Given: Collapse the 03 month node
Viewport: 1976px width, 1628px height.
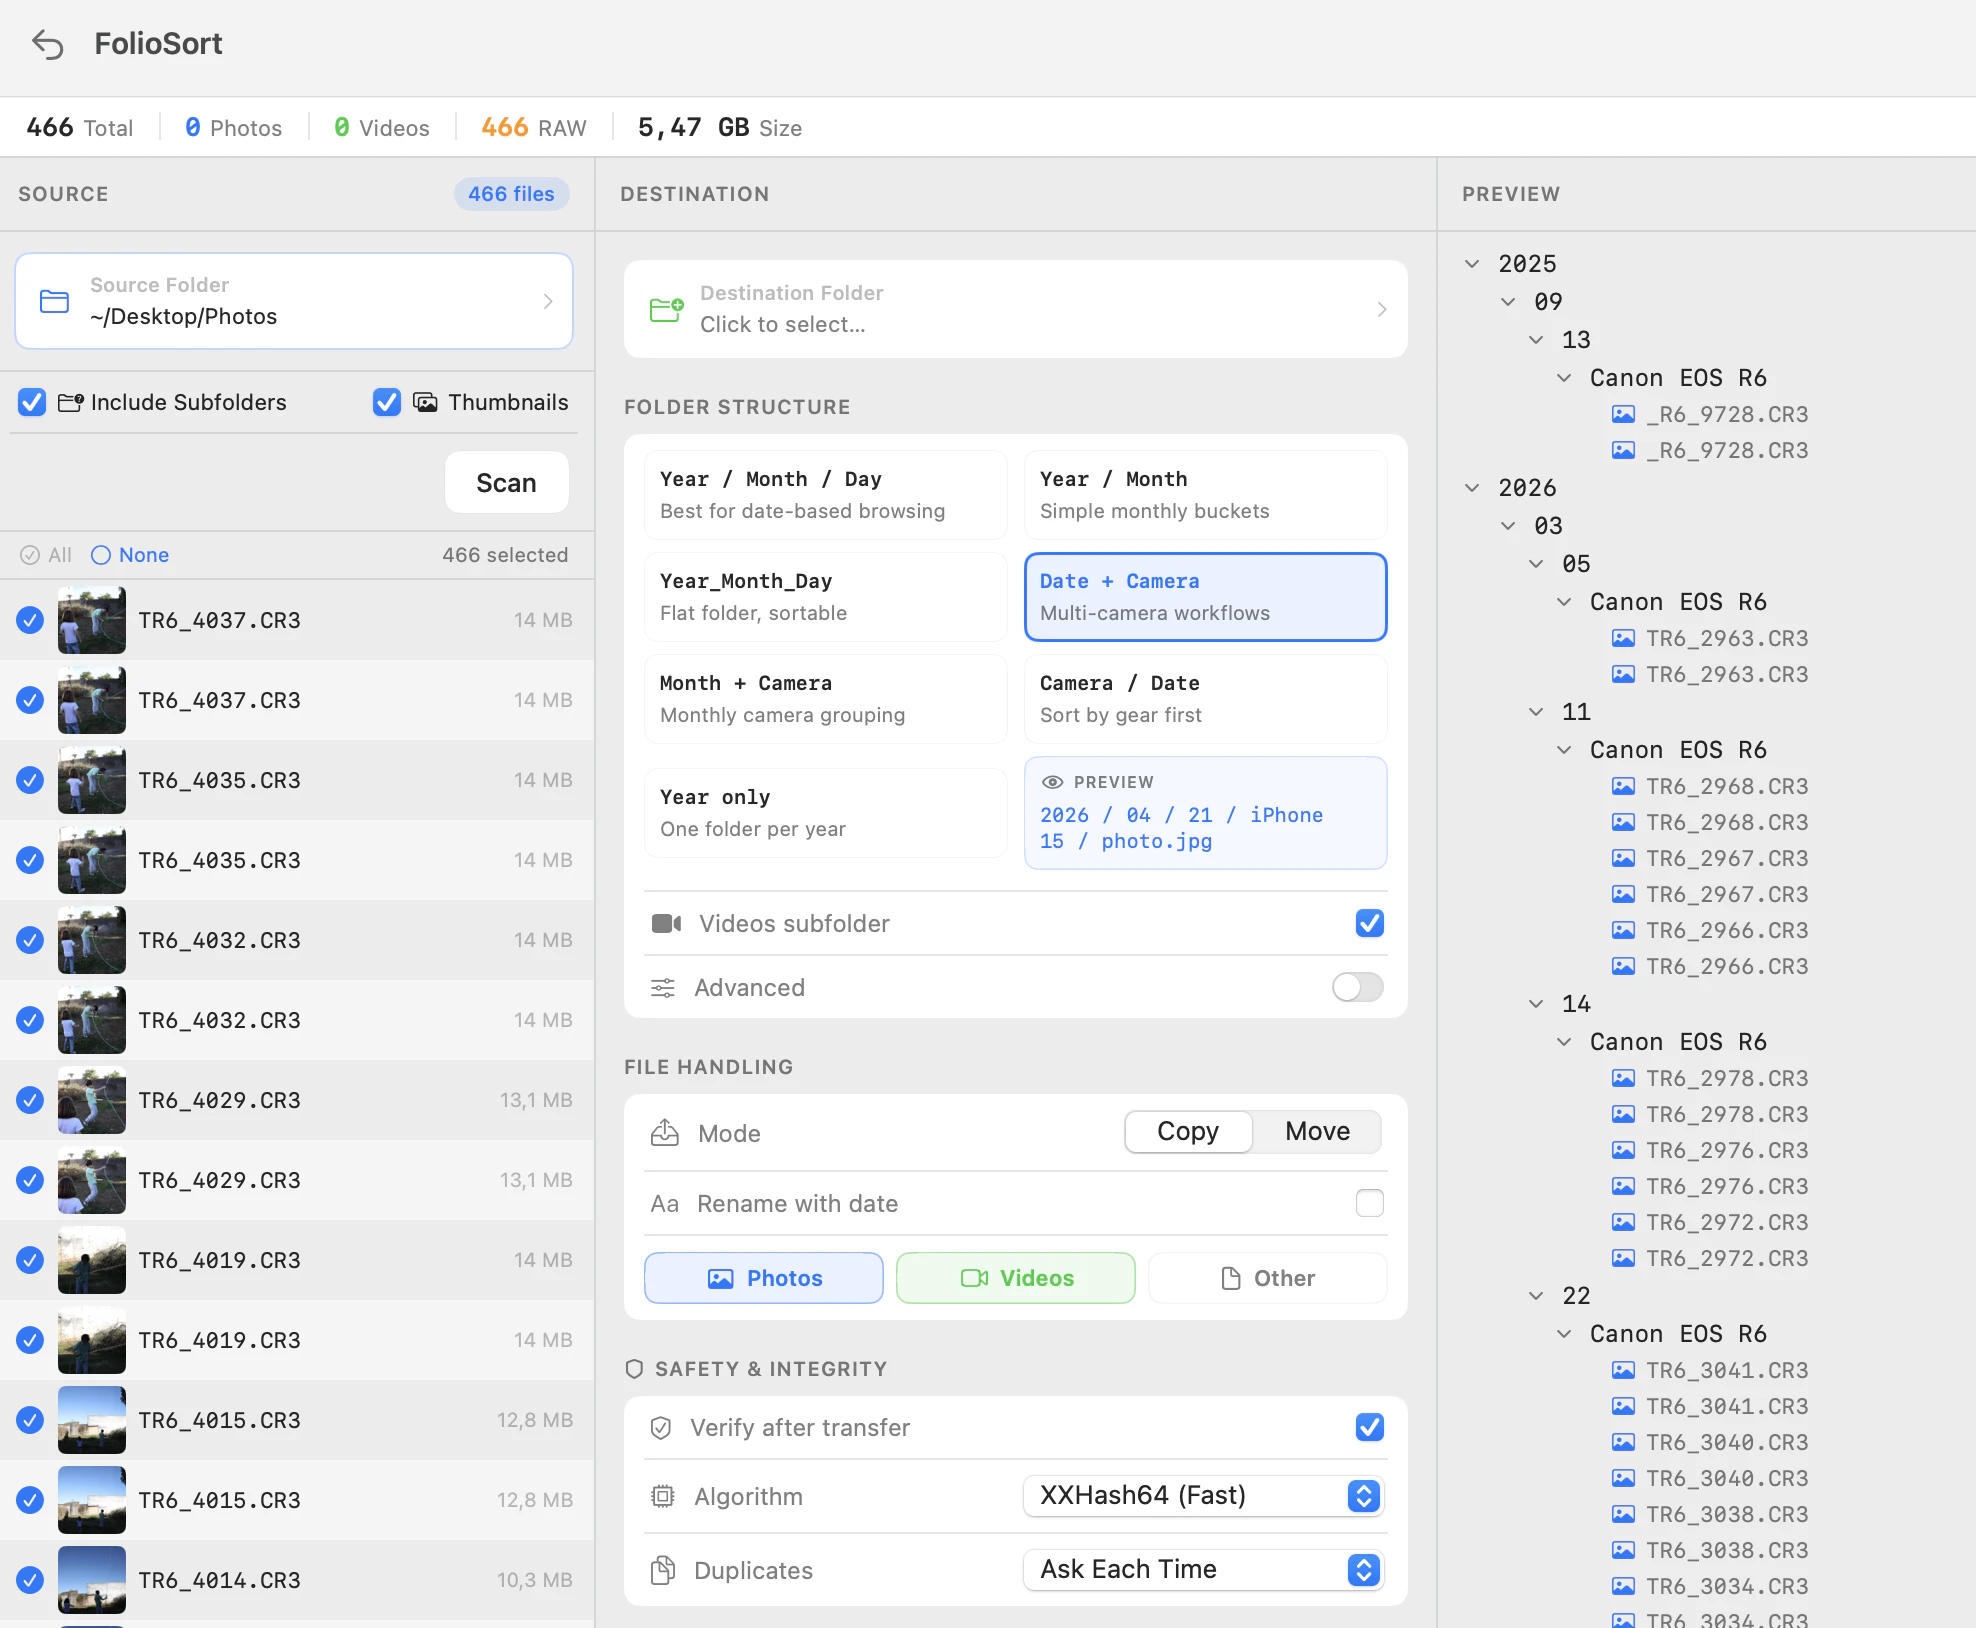Looking at the screenshot, I should (1508, 526).
